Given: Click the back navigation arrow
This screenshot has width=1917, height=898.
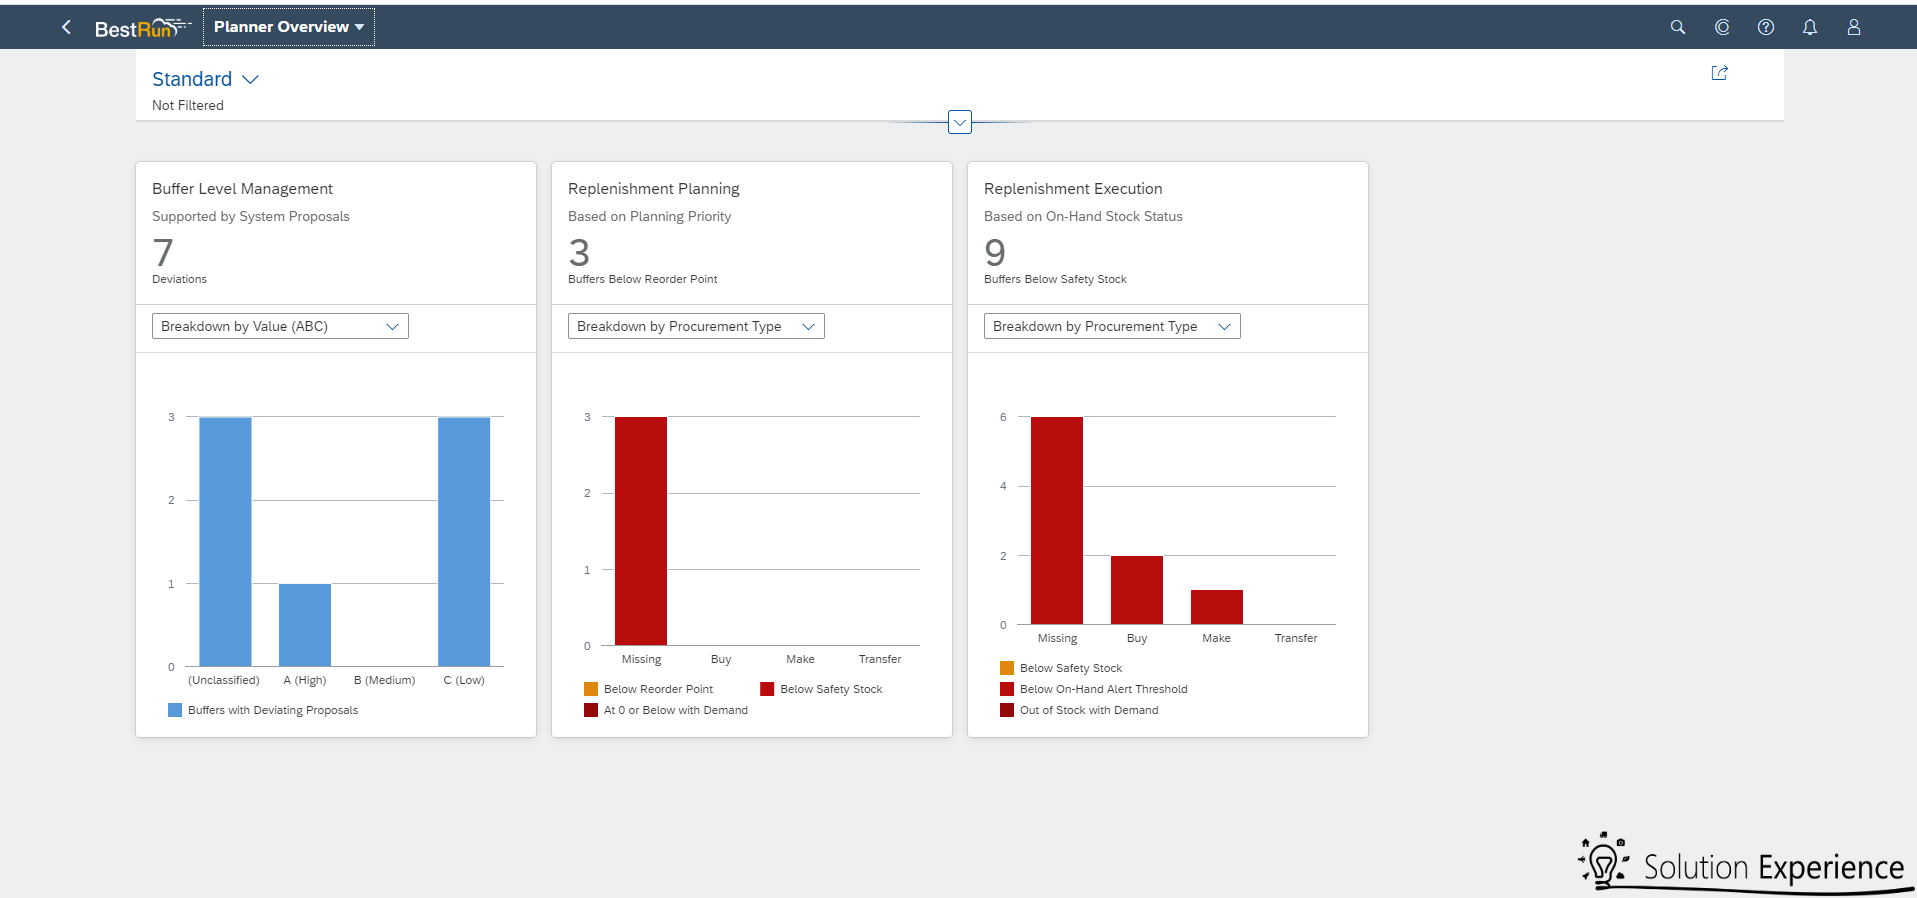Looking at the screenshot, I should [66, 27].
